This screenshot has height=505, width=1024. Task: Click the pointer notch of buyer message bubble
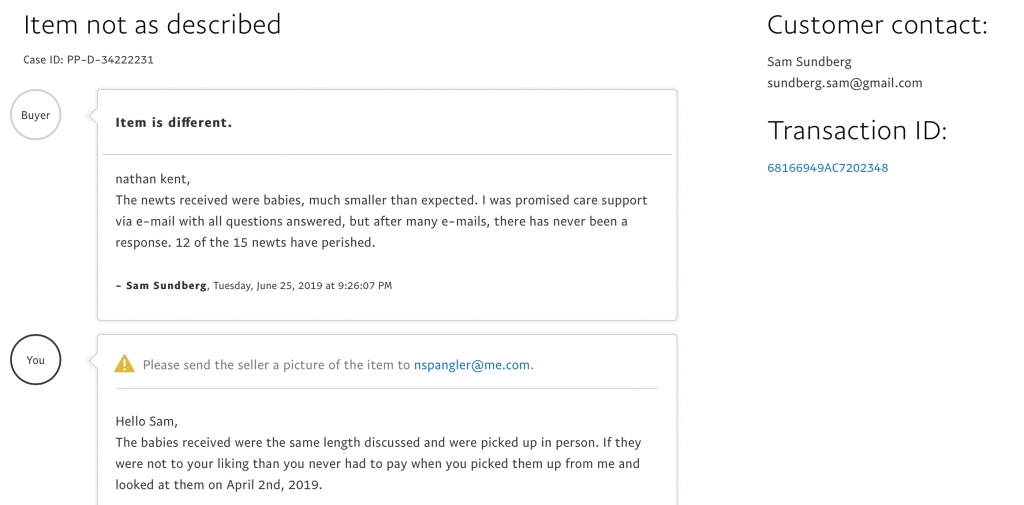[92, 116]
